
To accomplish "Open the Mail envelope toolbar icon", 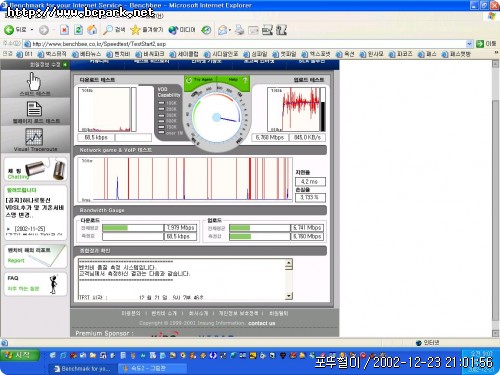I will pos(222,30).
